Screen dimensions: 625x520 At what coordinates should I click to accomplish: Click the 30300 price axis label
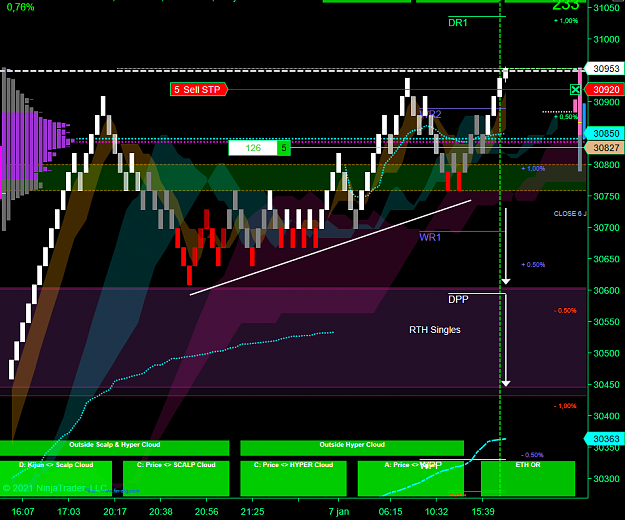click(x=606, y=479)
